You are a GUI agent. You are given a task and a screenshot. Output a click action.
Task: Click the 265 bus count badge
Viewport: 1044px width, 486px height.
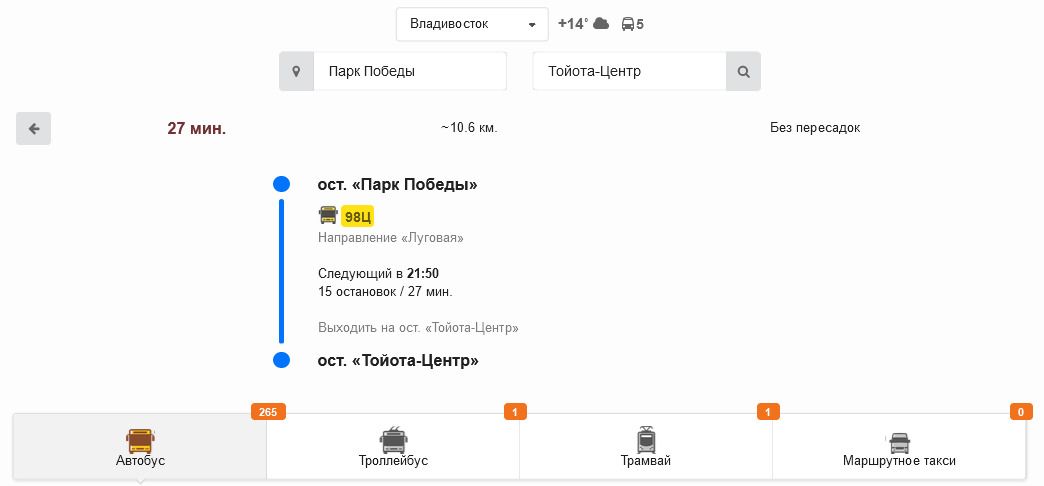point(268,412)
